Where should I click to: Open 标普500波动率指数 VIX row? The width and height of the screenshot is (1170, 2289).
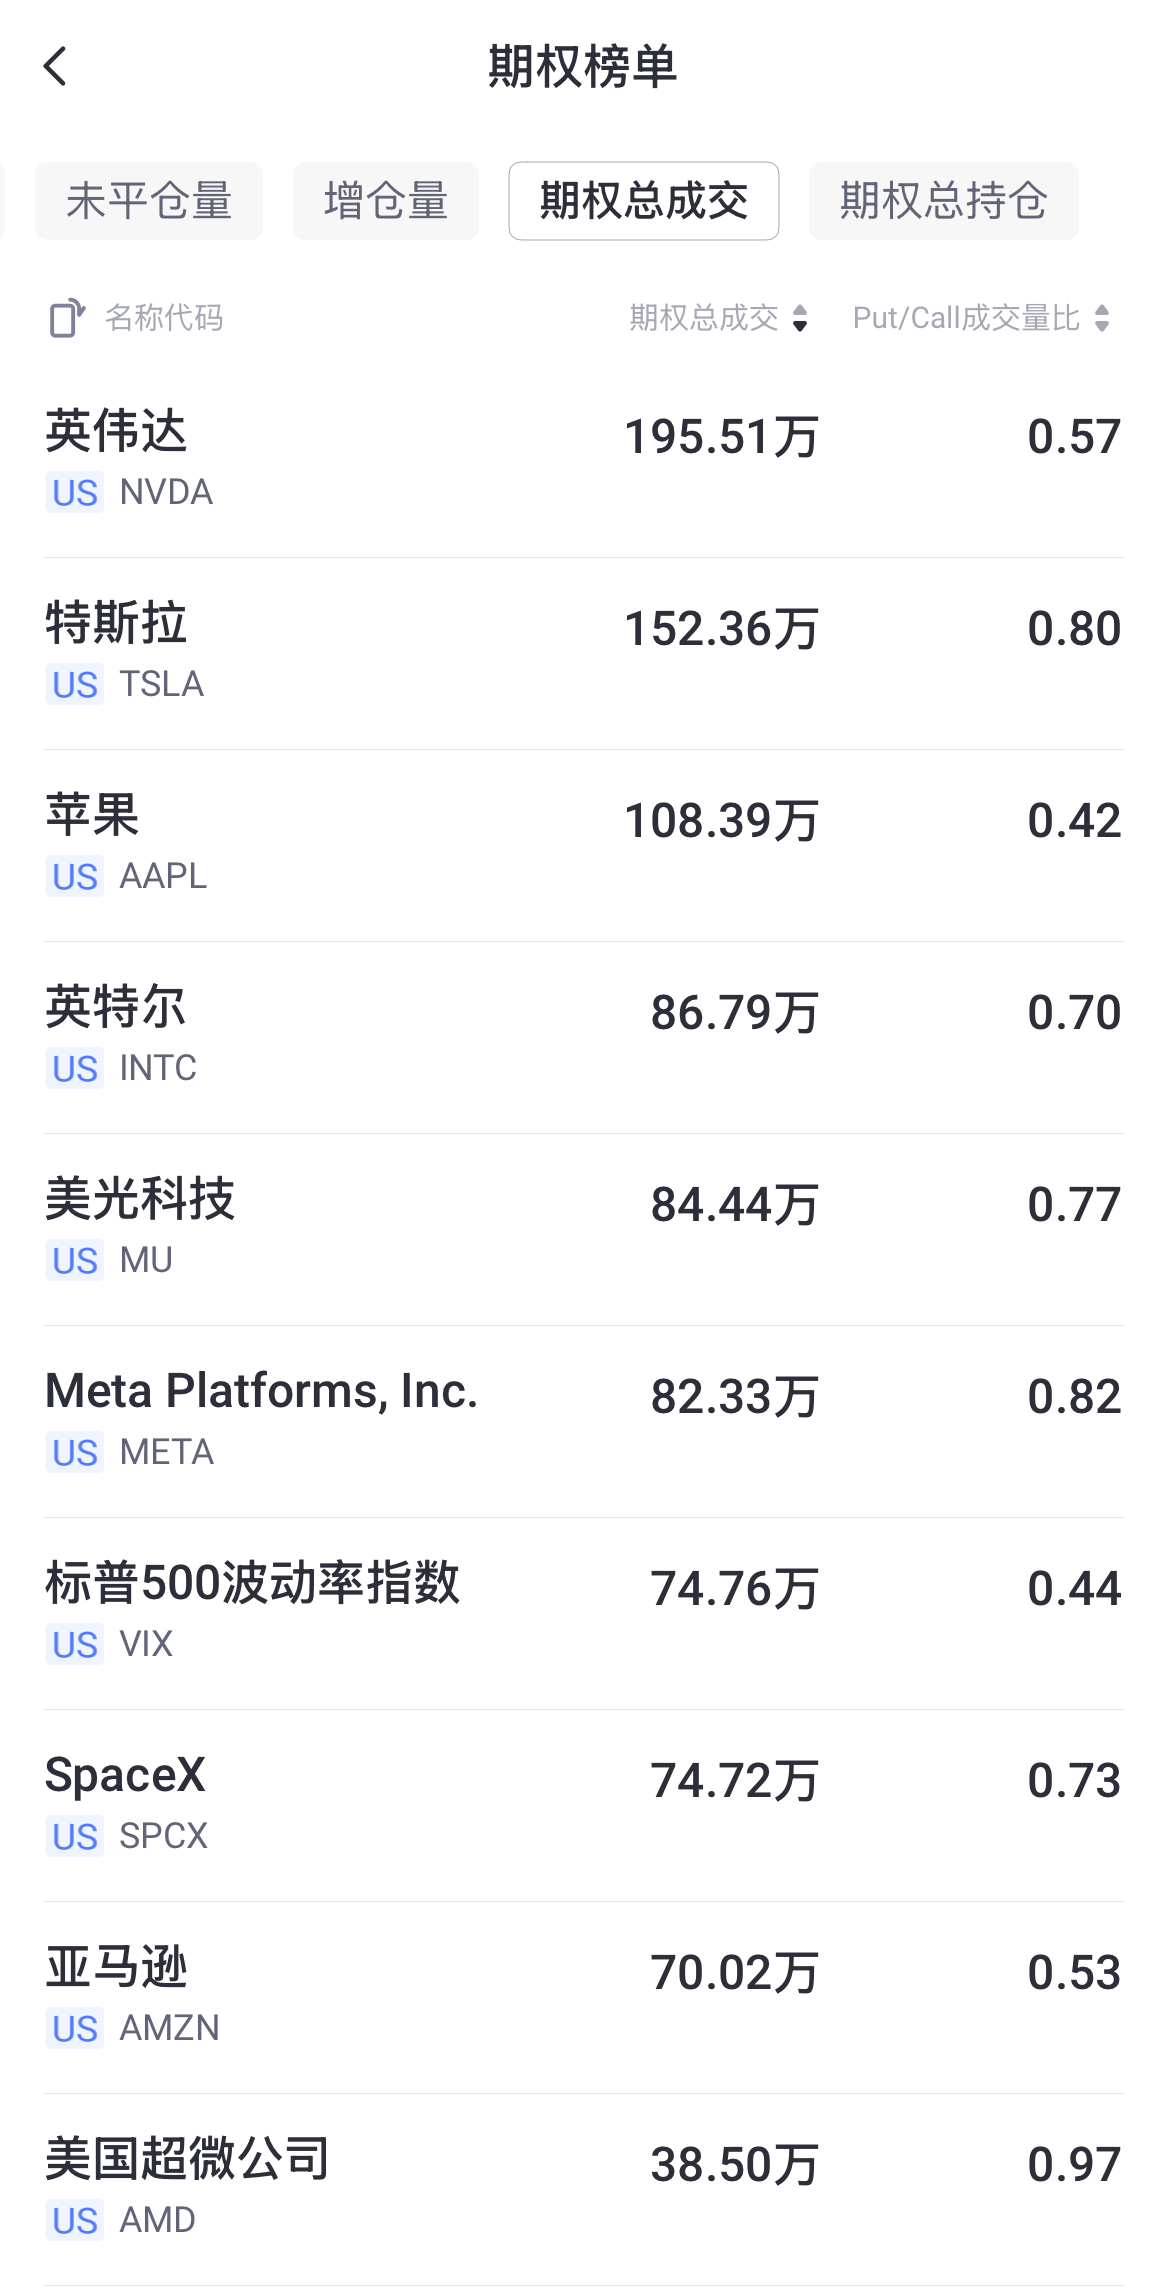(584, 1614)
